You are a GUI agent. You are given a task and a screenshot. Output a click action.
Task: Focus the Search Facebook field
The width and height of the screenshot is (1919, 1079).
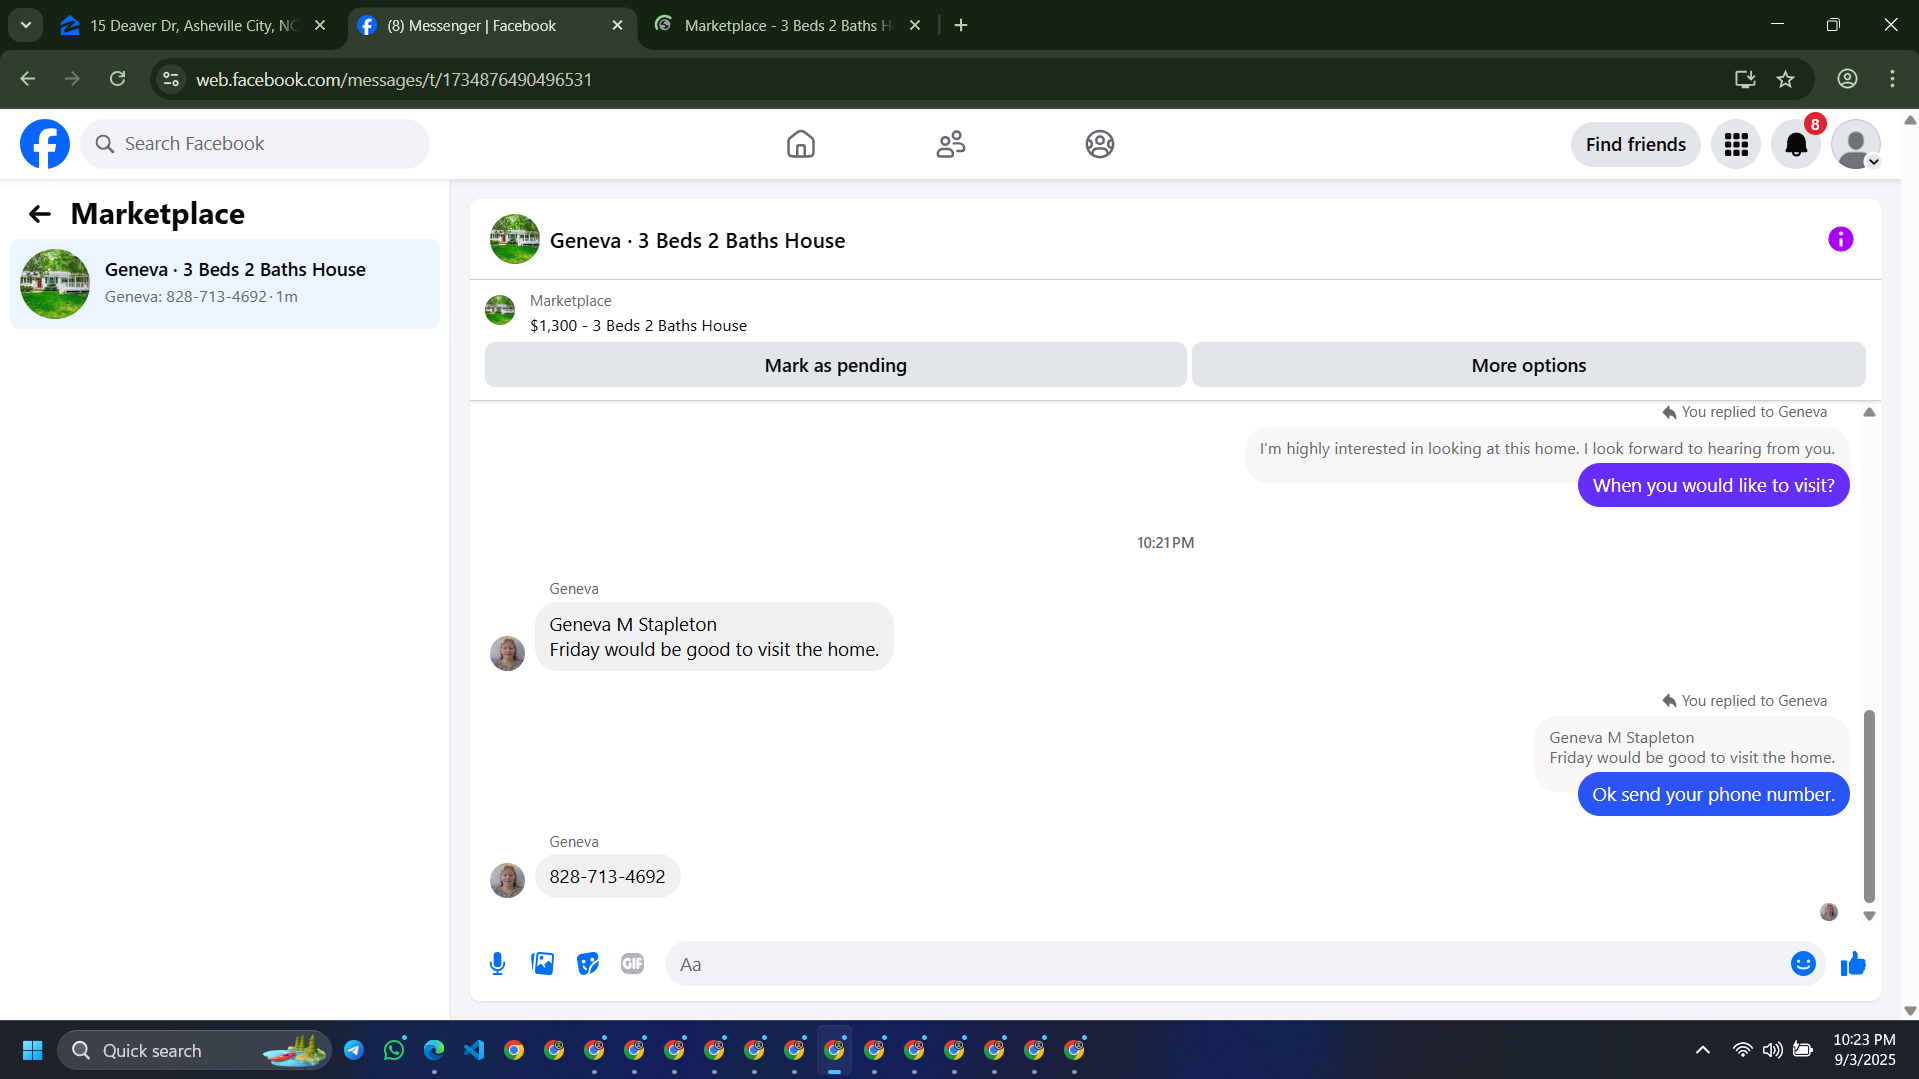(255, 144)
